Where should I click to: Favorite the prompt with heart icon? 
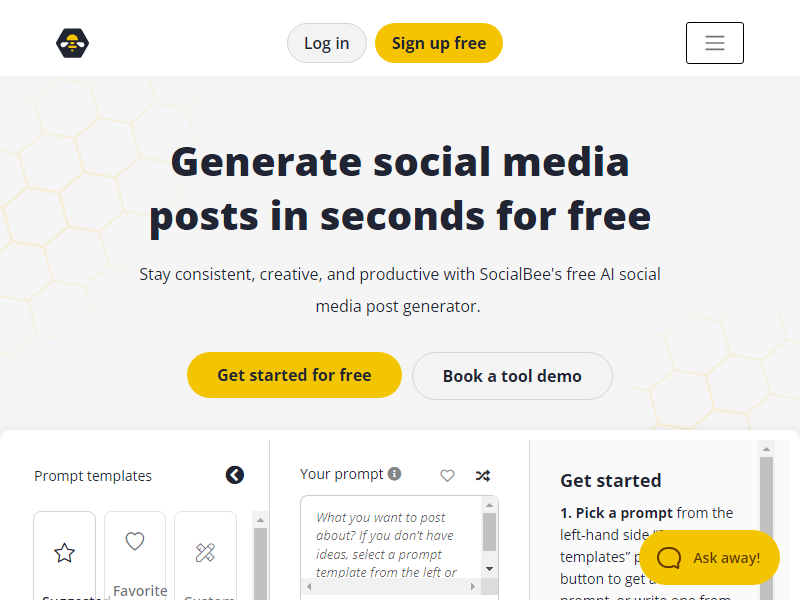pyautogui.click(x=447, y=476)
